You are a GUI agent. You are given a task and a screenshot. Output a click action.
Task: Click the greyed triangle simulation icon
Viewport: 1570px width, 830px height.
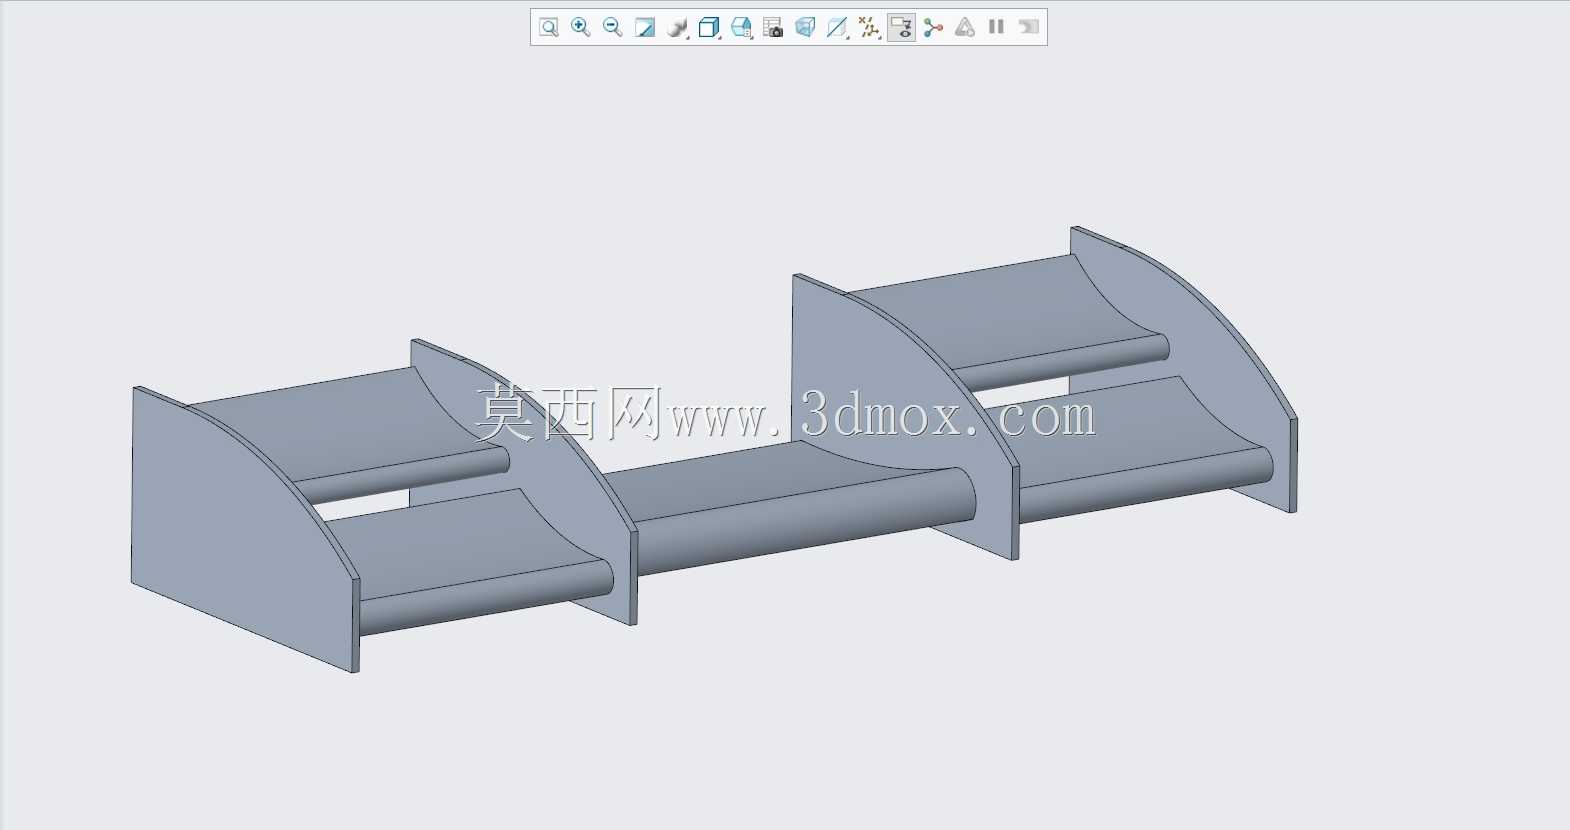coord(964,27)
